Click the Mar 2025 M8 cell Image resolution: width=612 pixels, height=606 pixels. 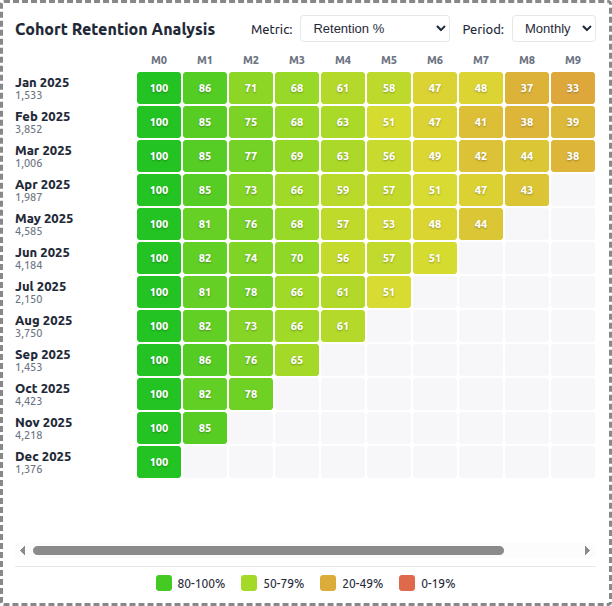527,156
